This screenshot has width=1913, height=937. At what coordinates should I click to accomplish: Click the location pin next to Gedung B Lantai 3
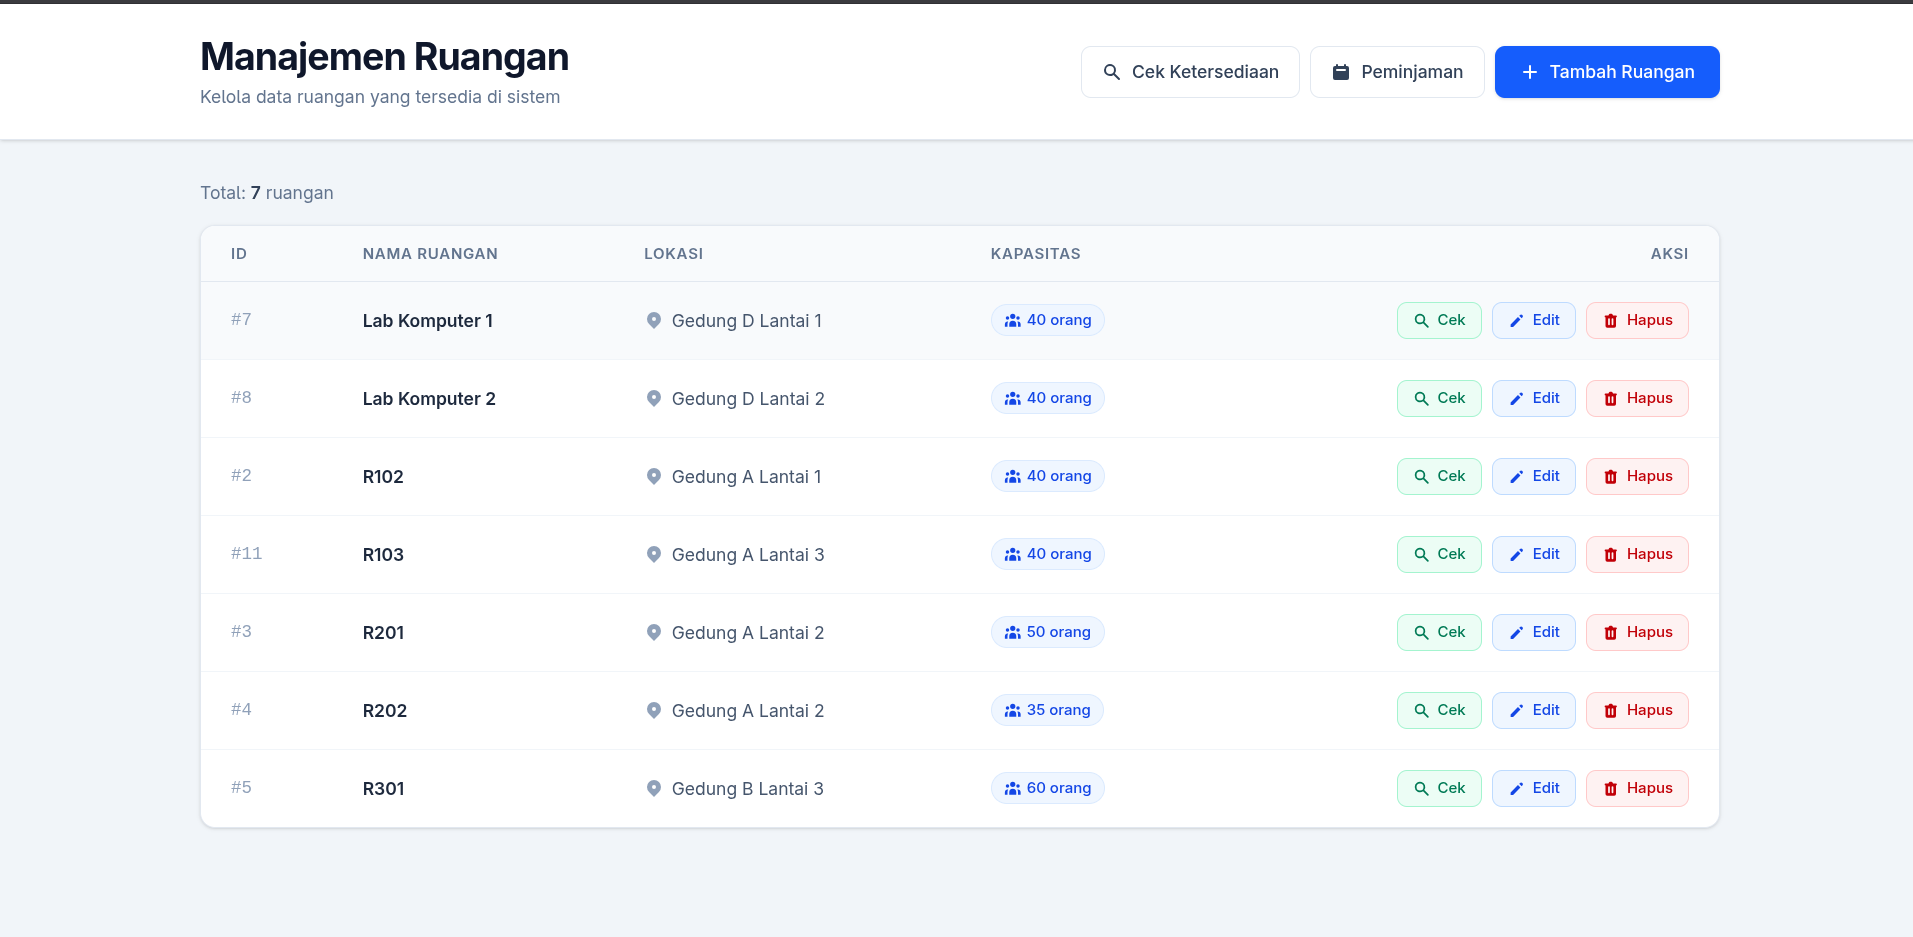[x=655, y=789]
